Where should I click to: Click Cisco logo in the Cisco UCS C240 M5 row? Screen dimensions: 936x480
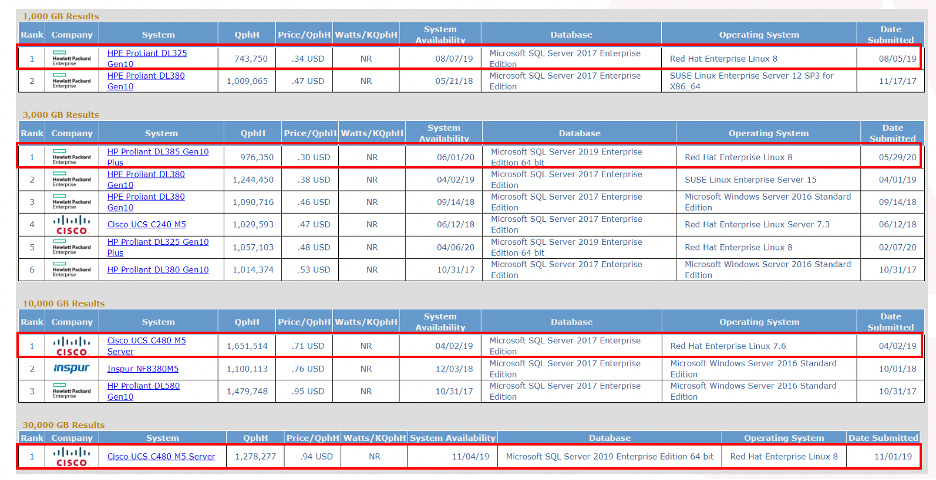tap(72, 224)
